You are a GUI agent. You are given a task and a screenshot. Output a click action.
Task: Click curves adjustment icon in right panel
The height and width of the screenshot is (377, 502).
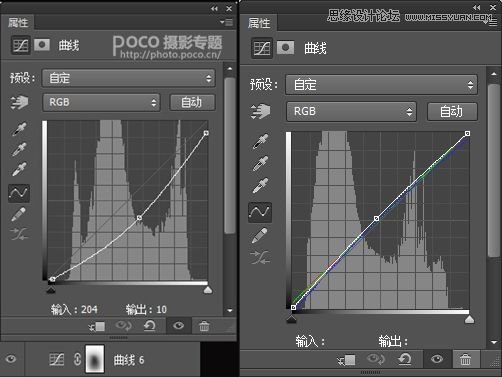tap(262, 48)
